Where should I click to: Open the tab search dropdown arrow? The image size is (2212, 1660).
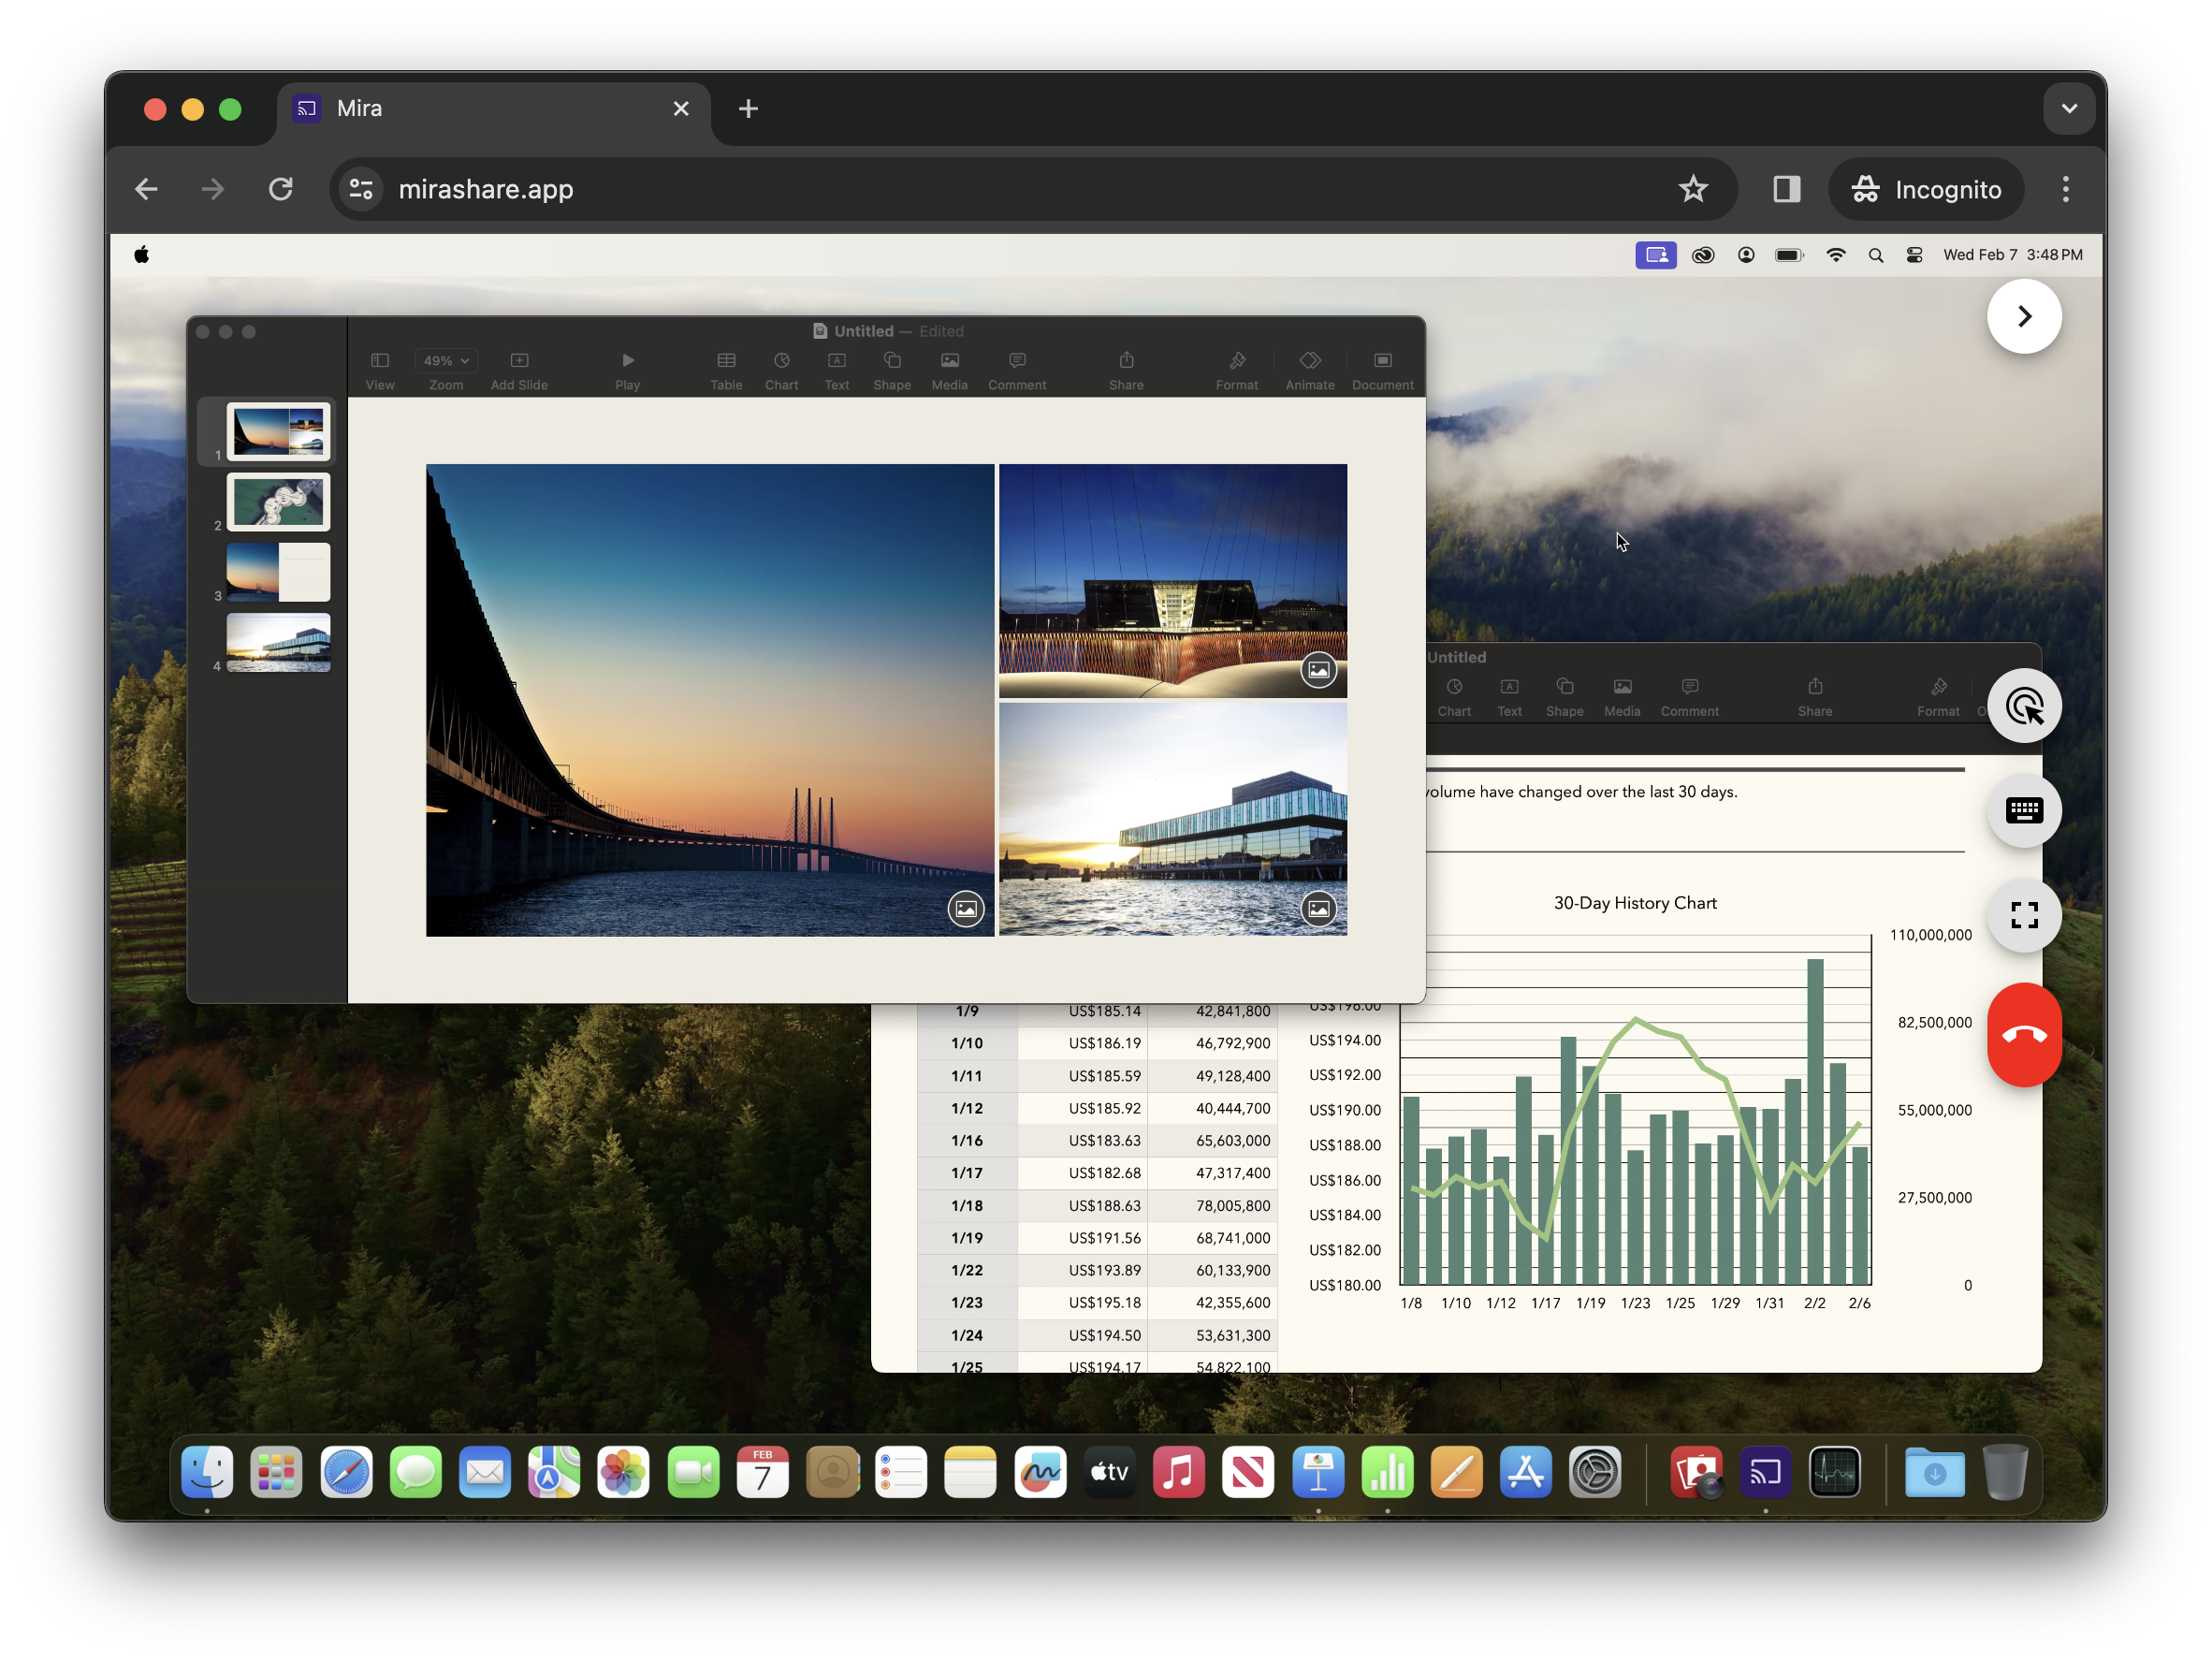pos(2069,109)
